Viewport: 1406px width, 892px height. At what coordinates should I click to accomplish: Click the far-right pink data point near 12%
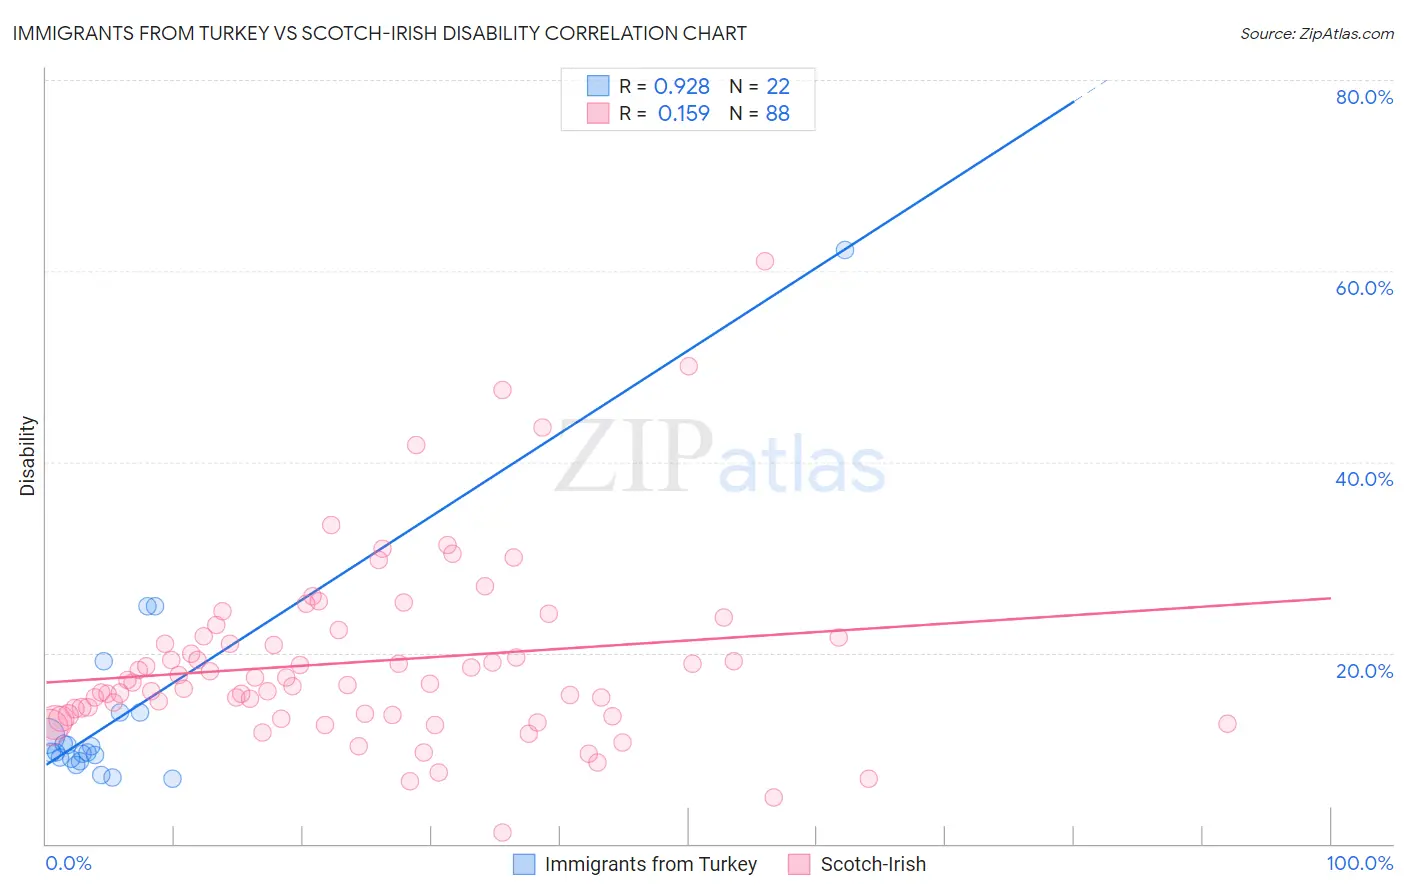click(x=1228, y=724)
